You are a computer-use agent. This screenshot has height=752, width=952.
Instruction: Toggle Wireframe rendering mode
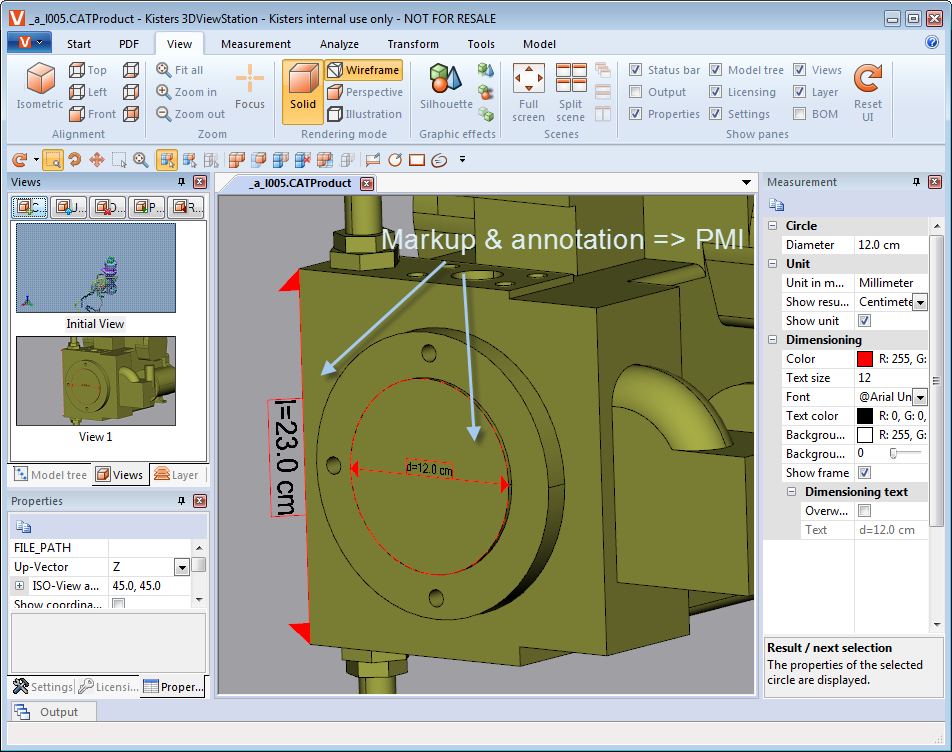point(364,70)
